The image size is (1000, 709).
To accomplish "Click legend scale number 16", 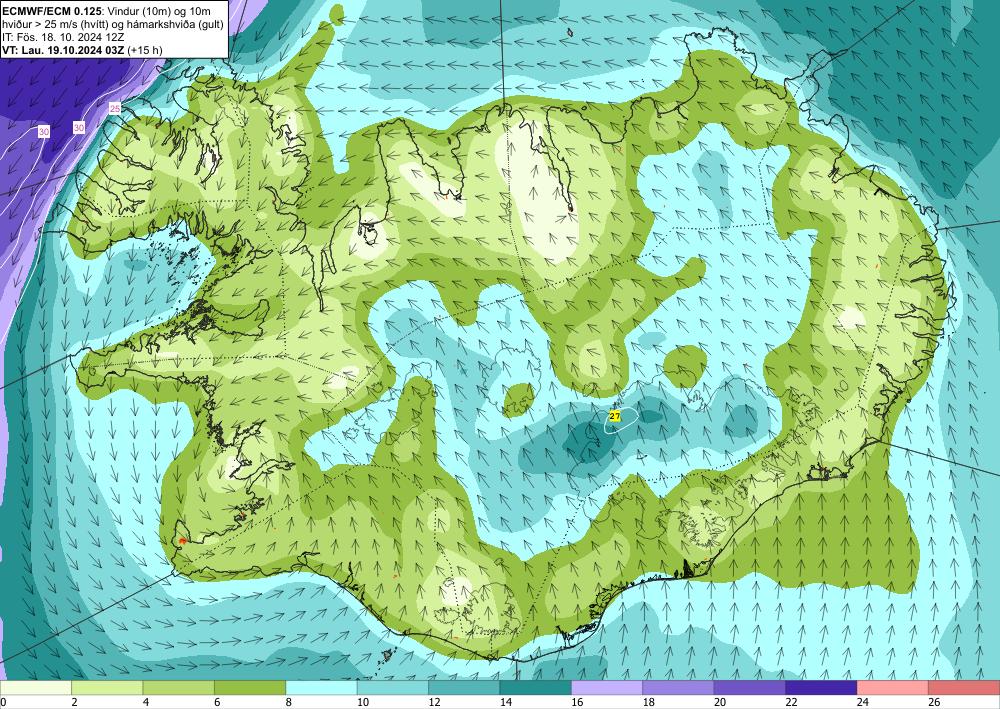I will click(x=577, y=702).
